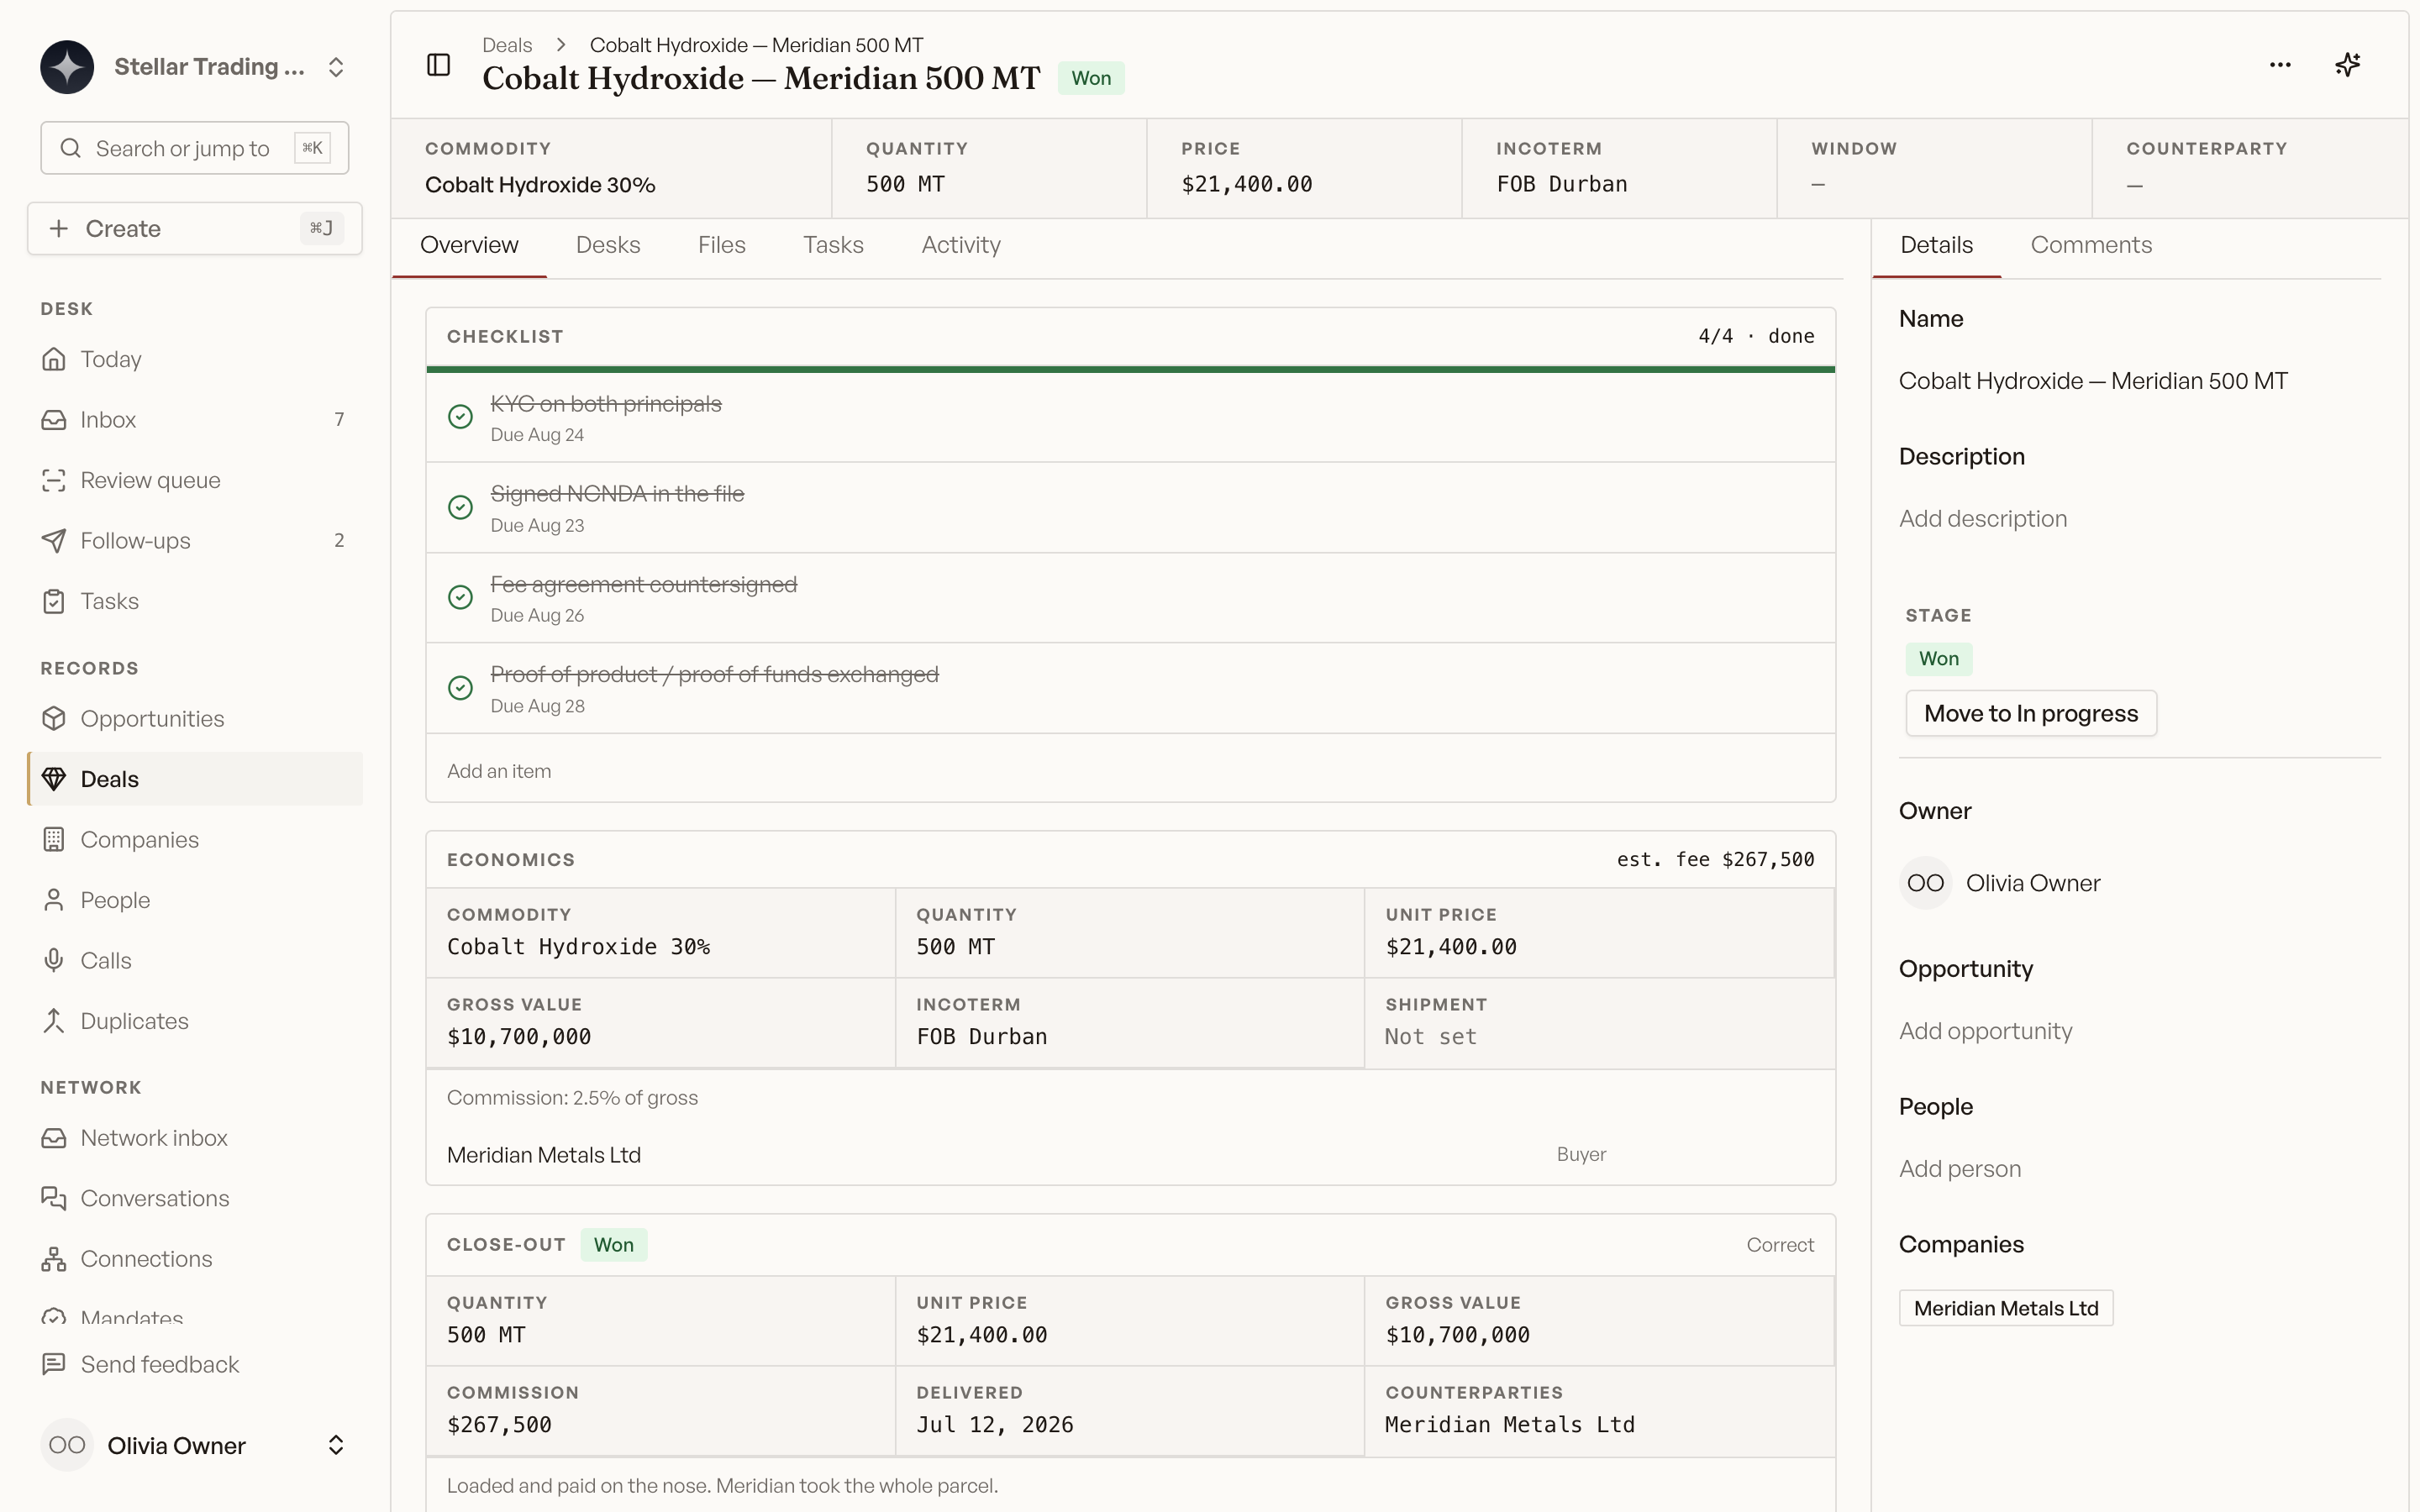The width and height of the screenshot is (2420, 1512).
Task: Click Add description field
Action: click(1982, 519)
